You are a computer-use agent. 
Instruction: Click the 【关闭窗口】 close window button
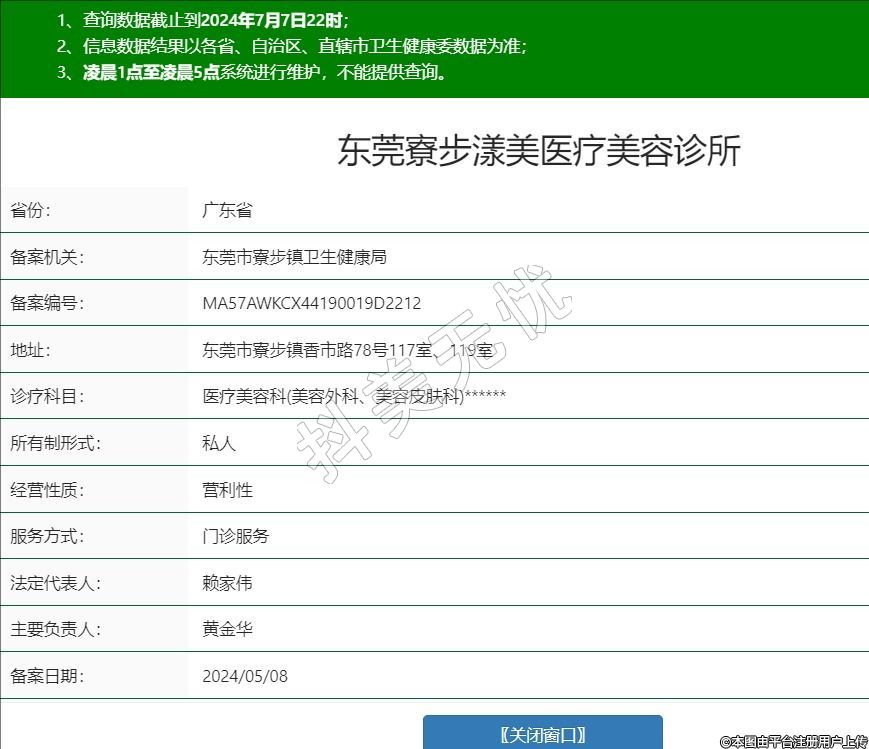542,733
